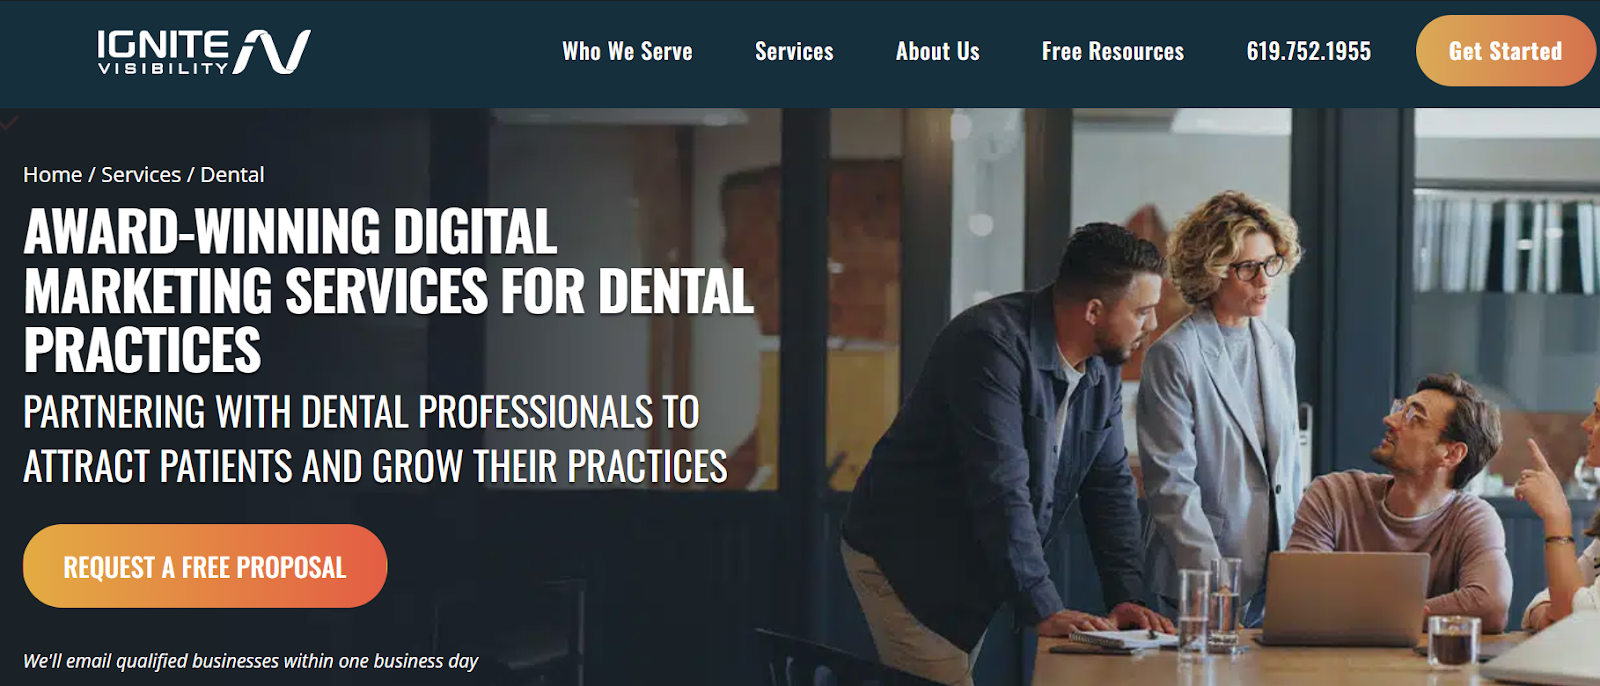Click the Dental breadcrumb item
The width and height of the screenshot is (1600, 686).
(x=232, y=174)
